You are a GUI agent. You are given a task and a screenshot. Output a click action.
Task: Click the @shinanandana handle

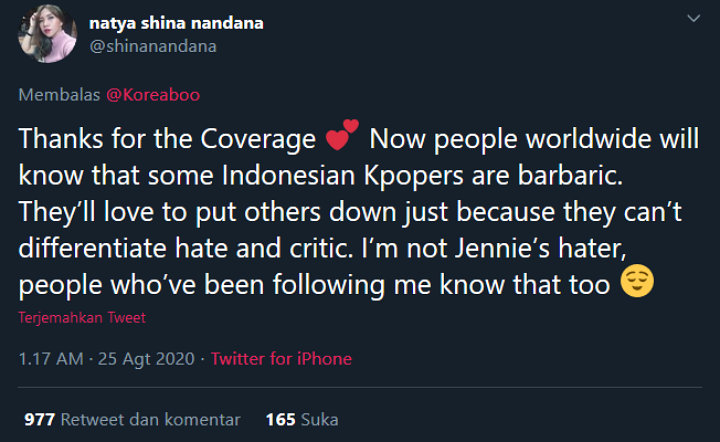click(x=153, y=46)
